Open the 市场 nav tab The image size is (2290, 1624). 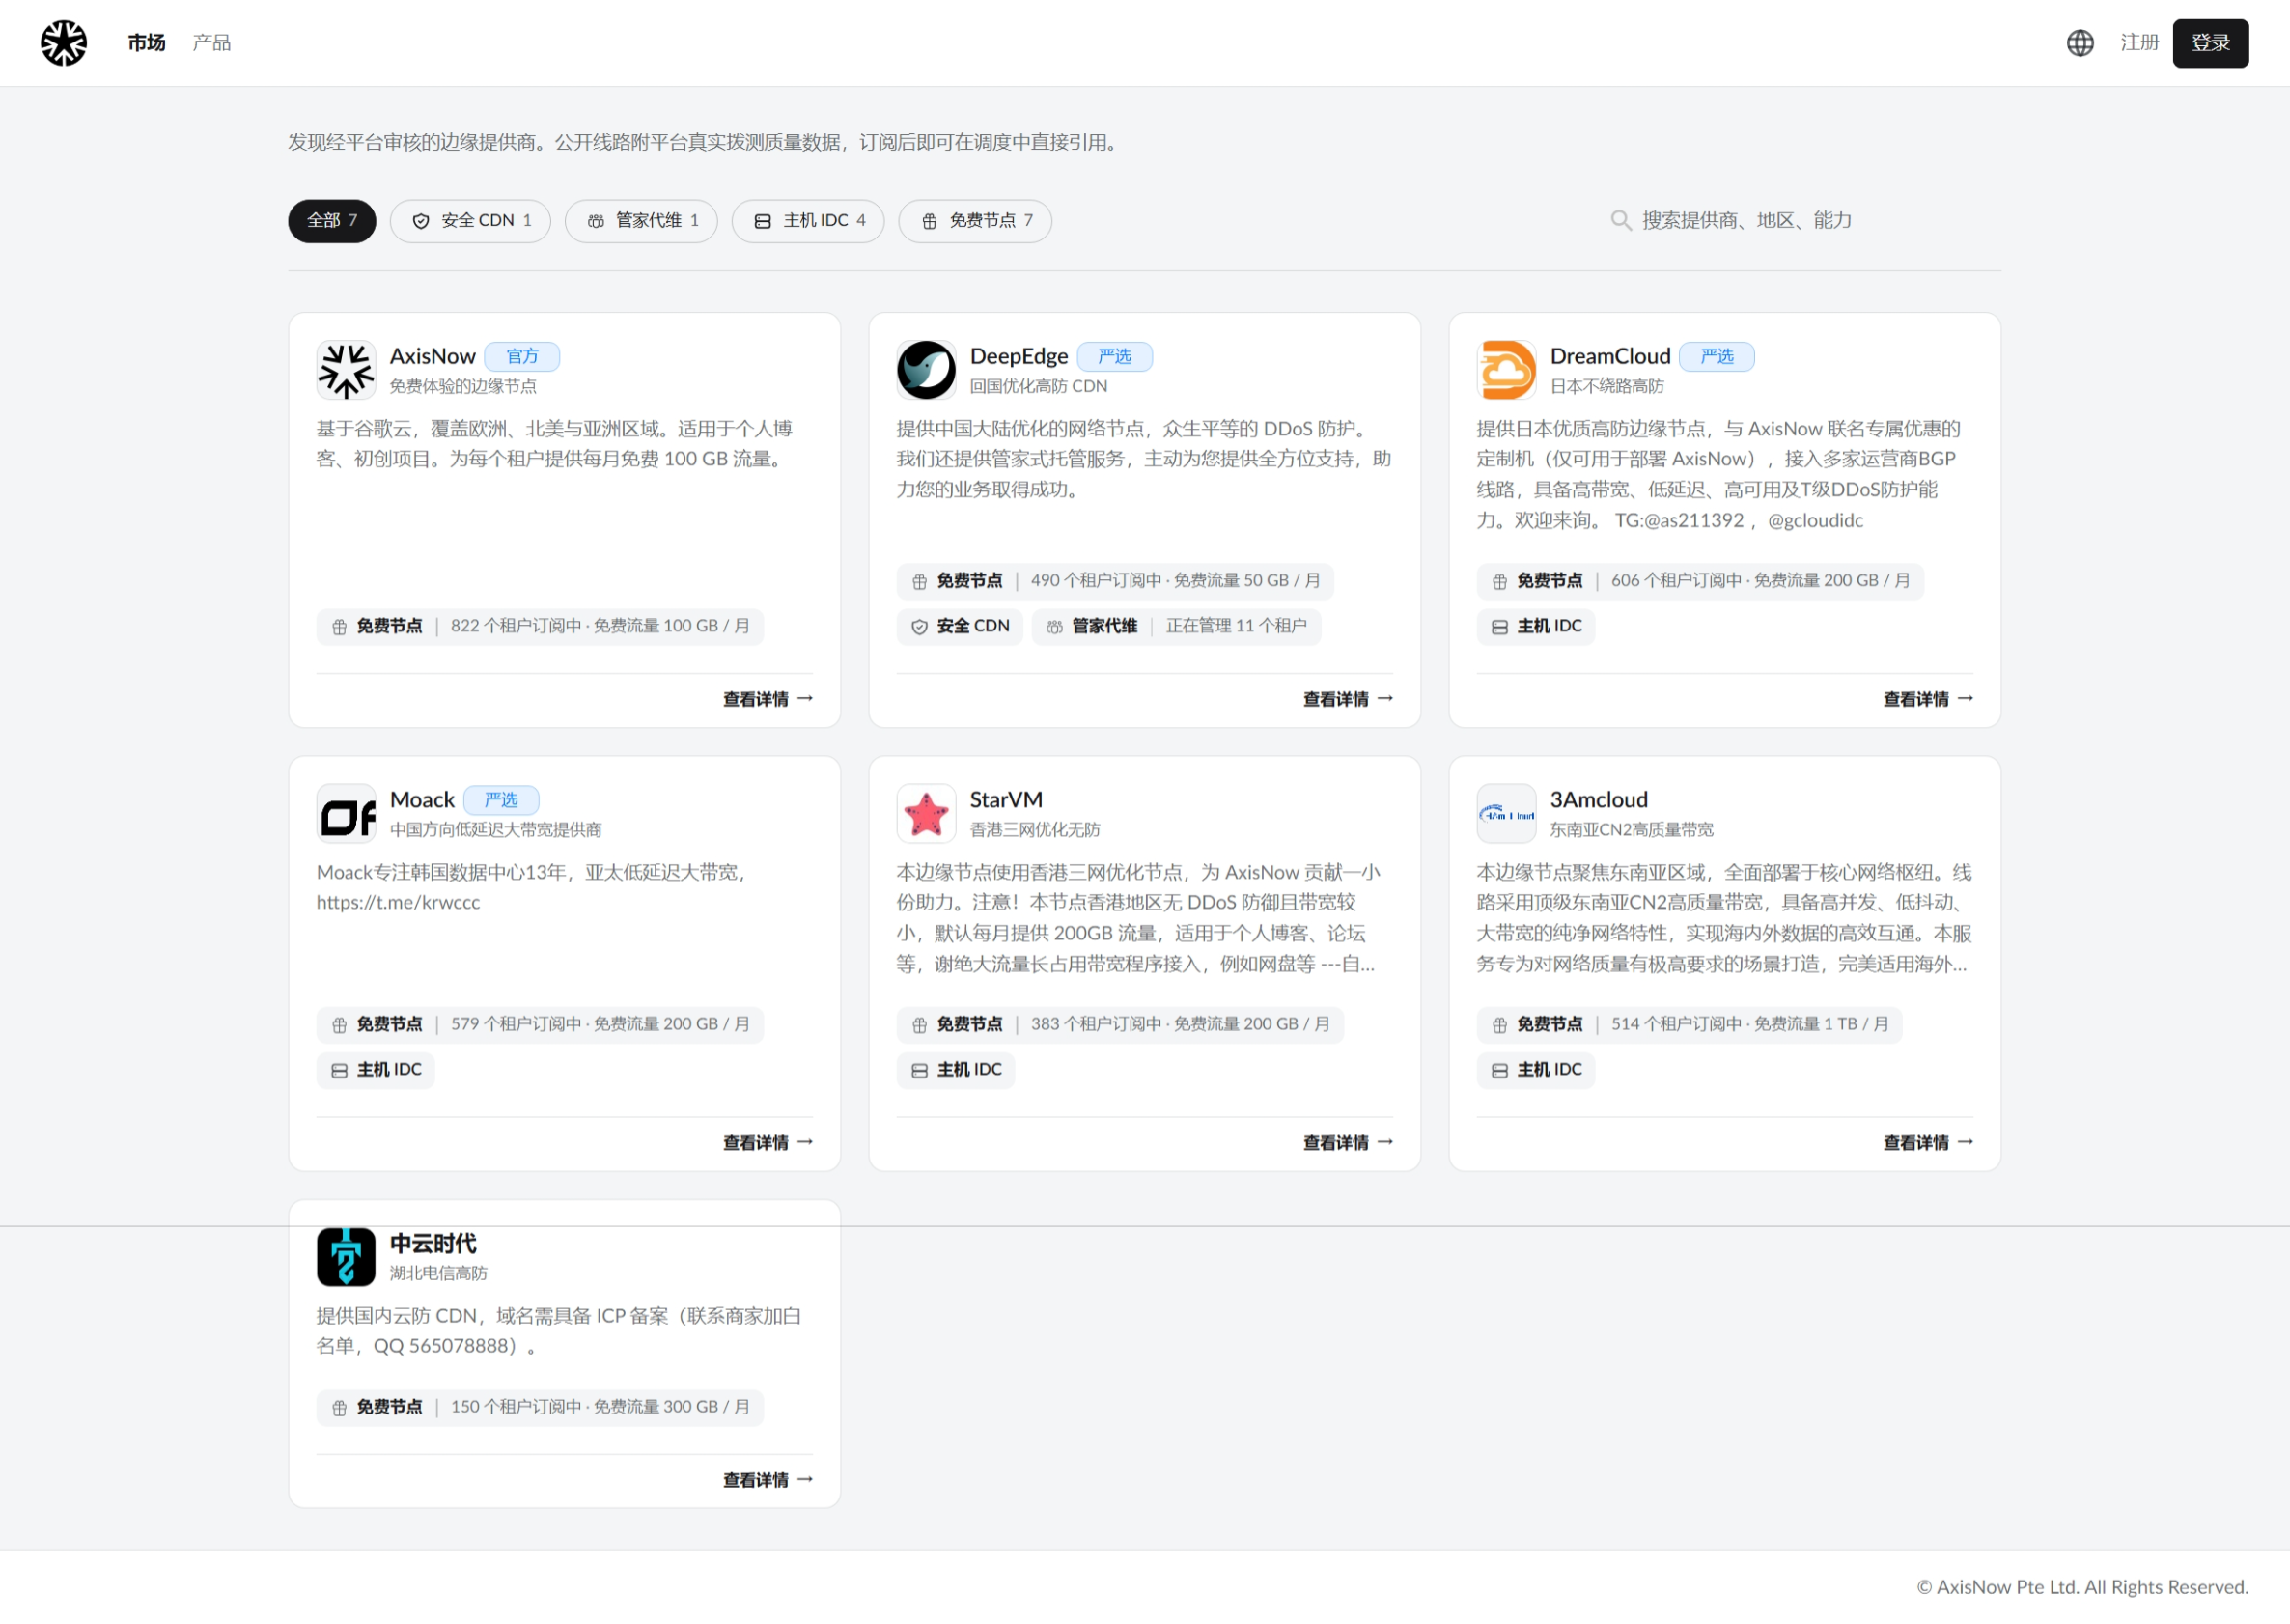tap(146, 43)
